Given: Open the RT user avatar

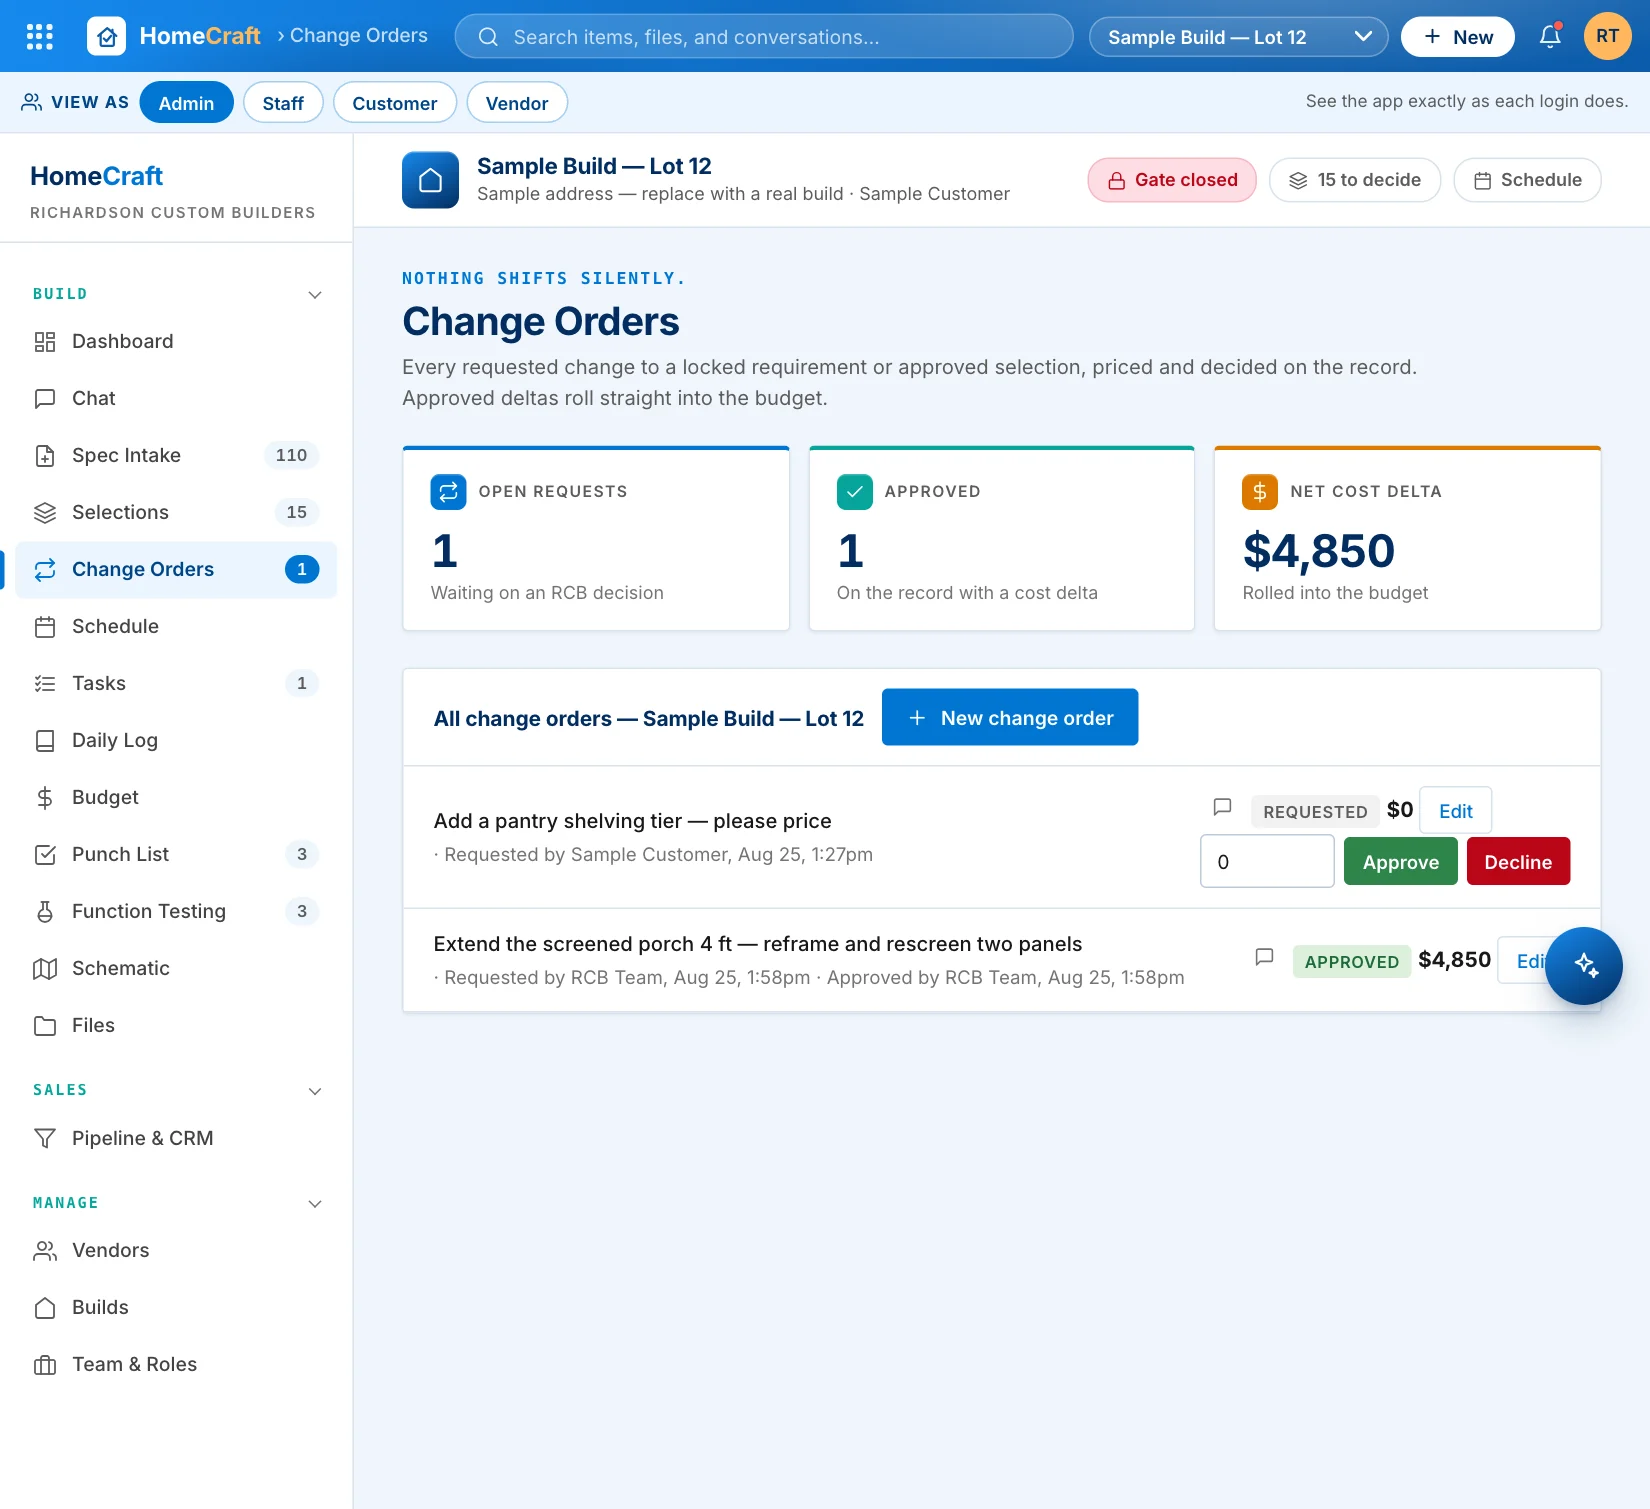Looking at the screenshot, I should tap(1608, 36).
